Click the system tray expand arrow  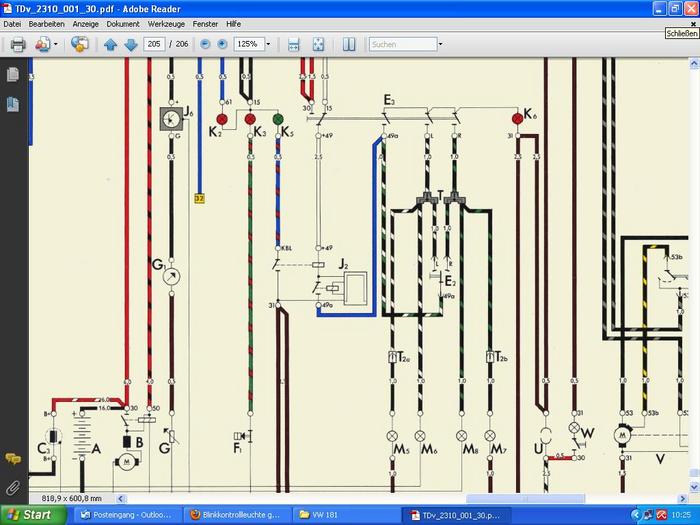(637, 515)
